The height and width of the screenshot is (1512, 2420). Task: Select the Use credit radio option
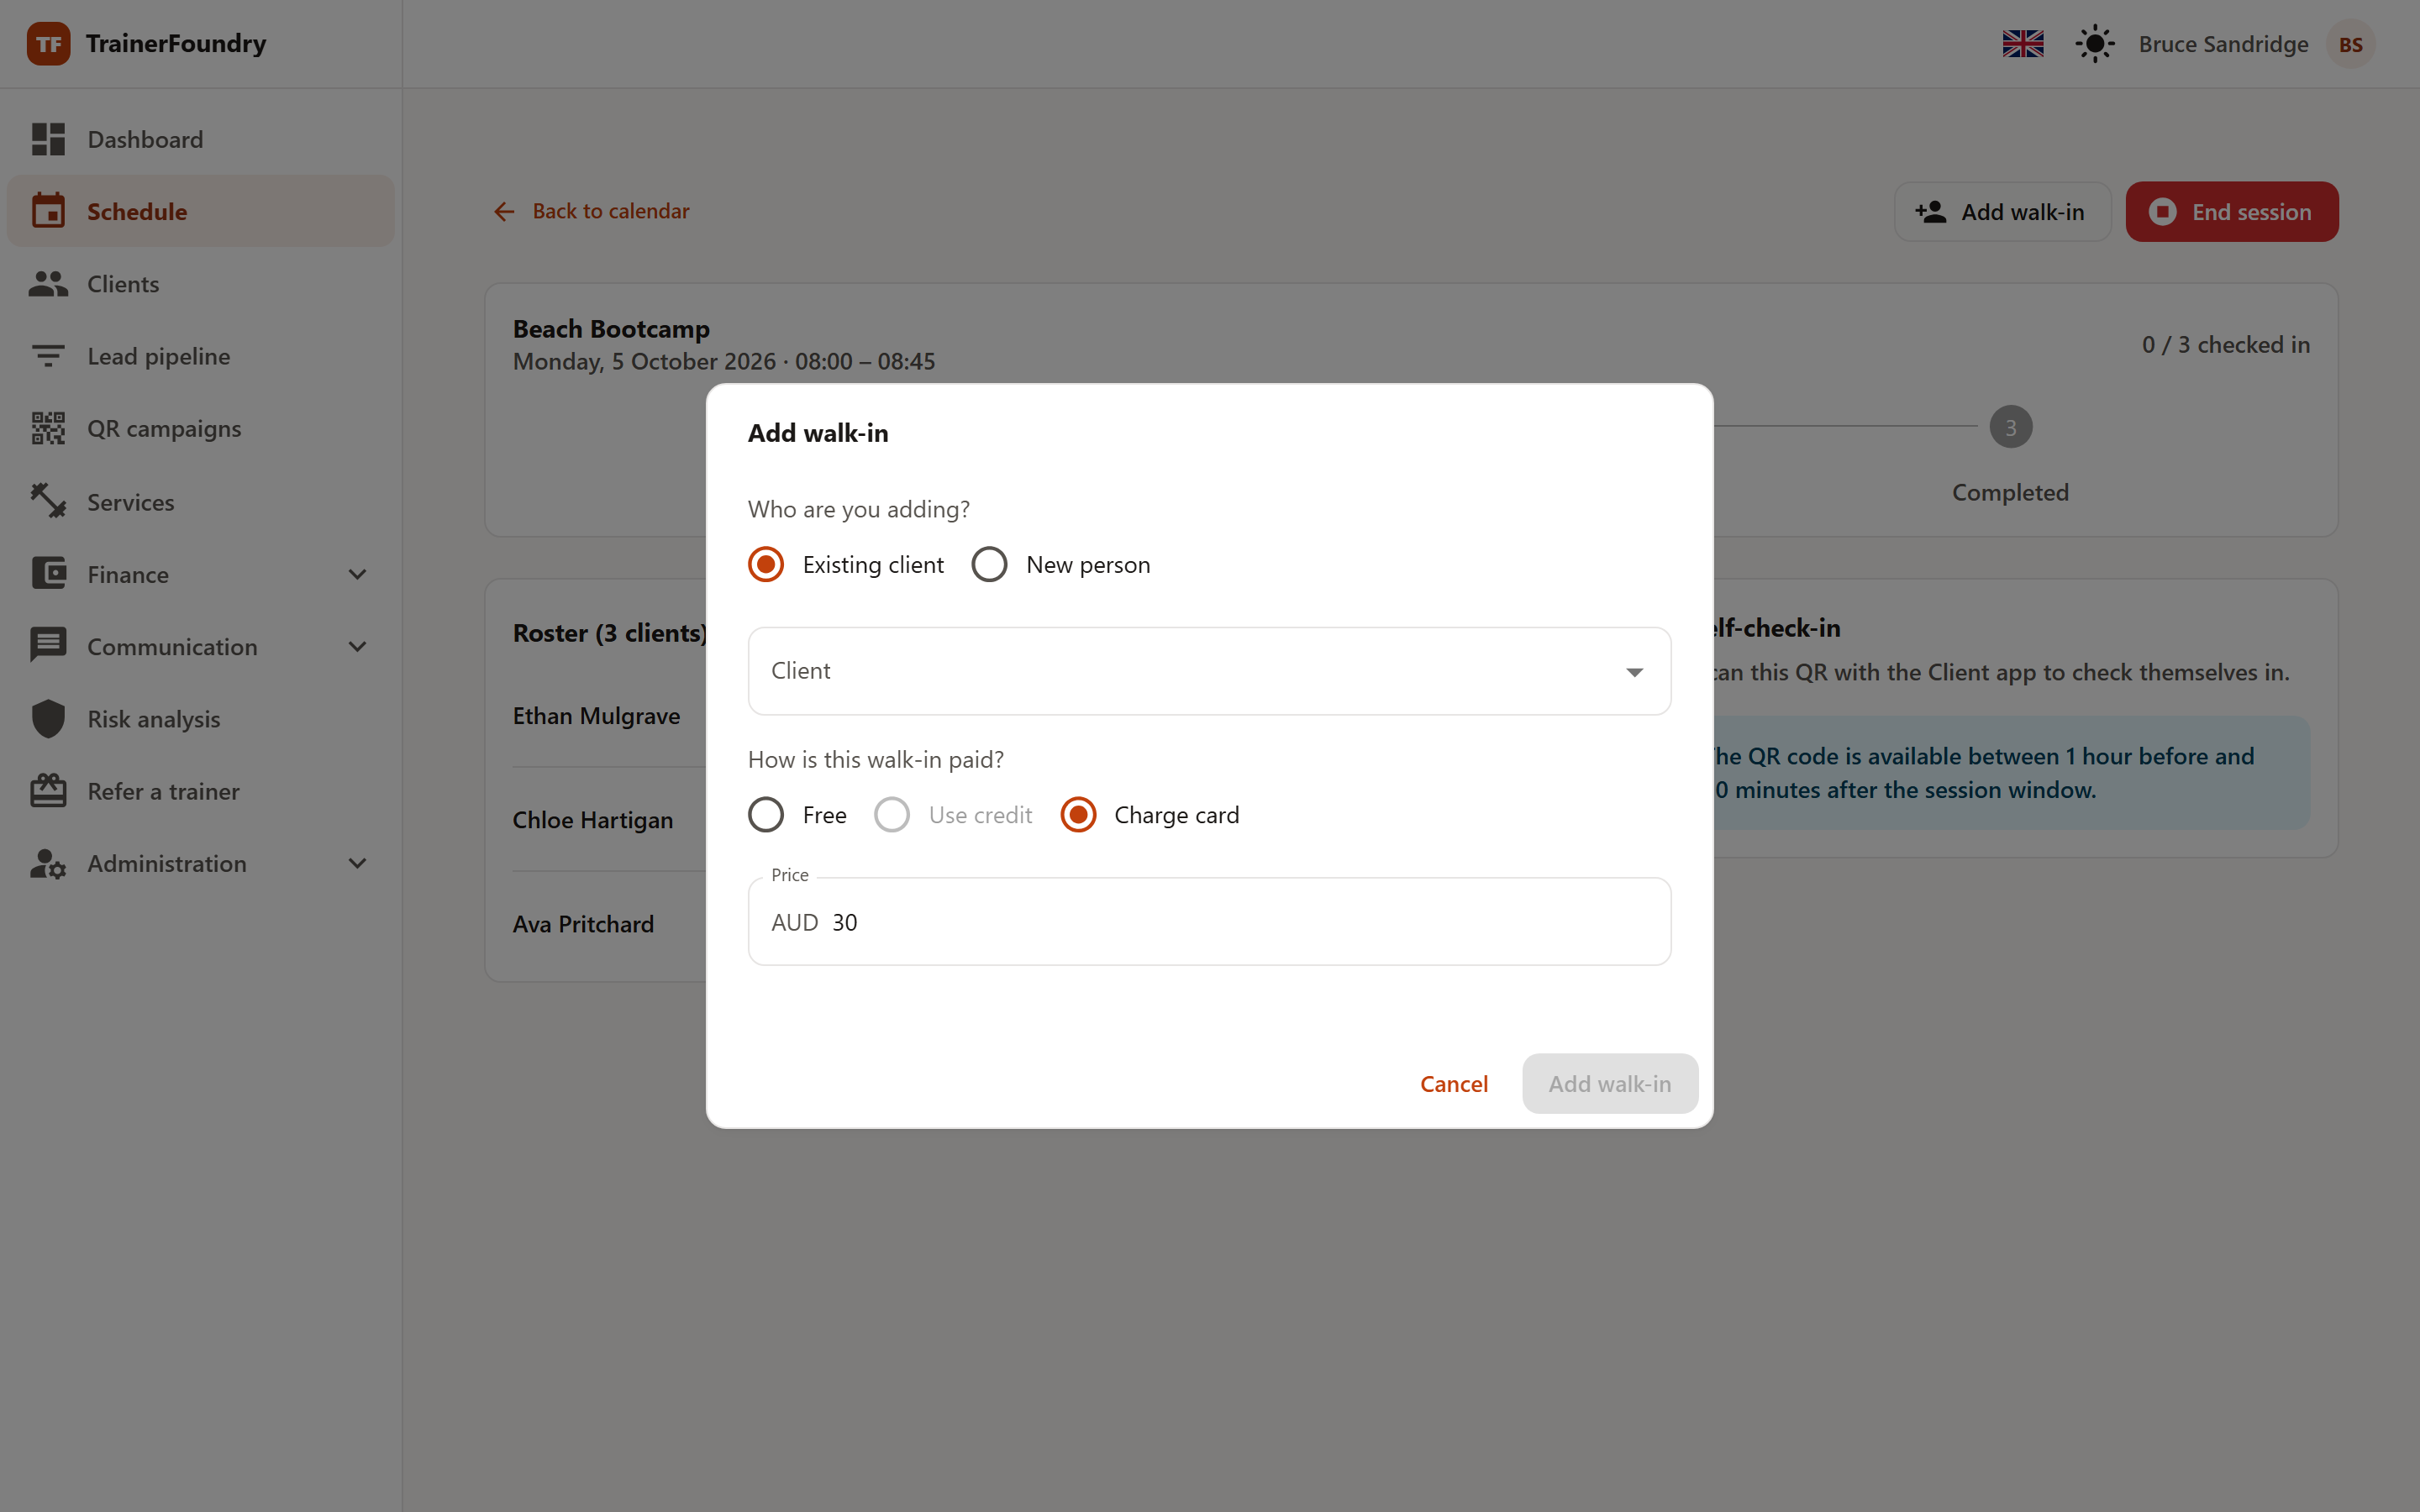point(892,815)
